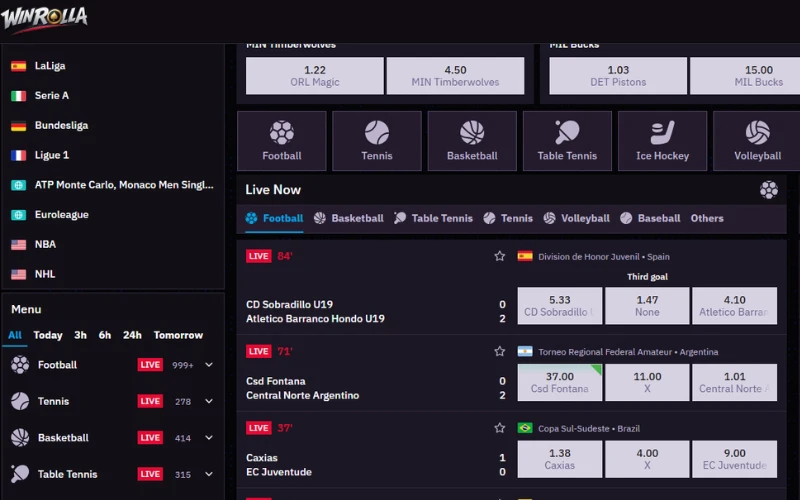Select the 24h time filter
This screenshot has width=800, height=500.
click(x=132, y=335)
